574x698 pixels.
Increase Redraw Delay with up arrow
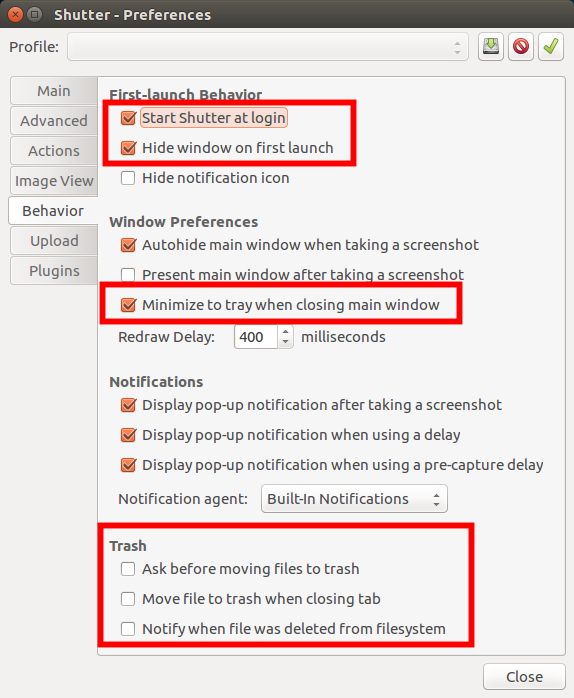[285, 332]
